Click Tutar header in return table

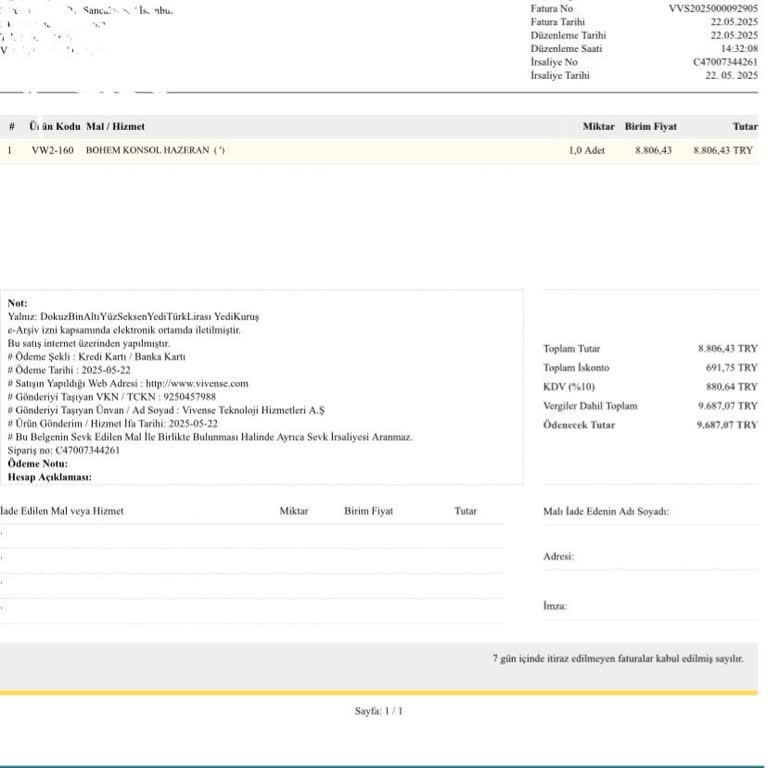pos(465,511)
